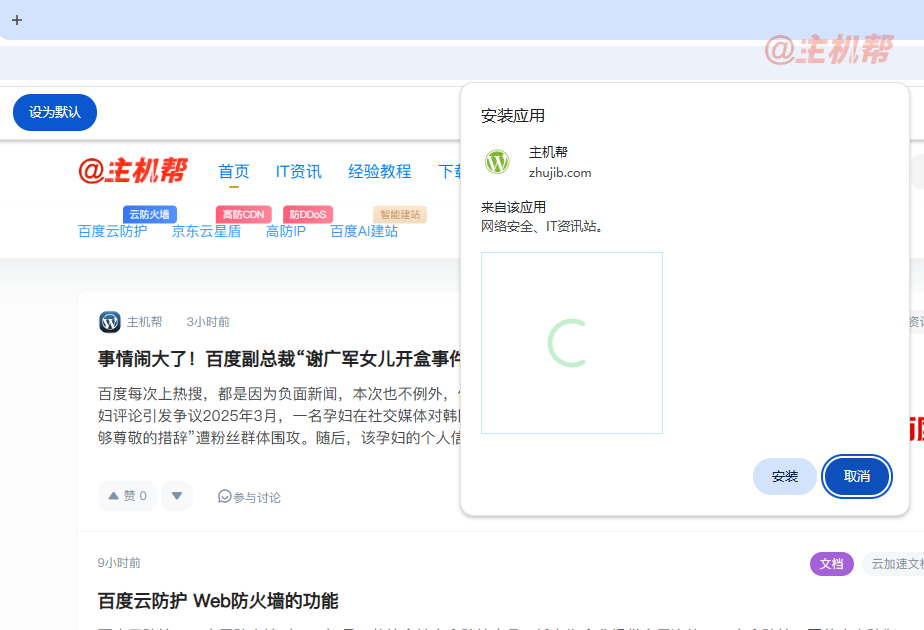The image size is (924, 630).
Task: Click the 智能建站 badge
Action: [x=400, y=215]
